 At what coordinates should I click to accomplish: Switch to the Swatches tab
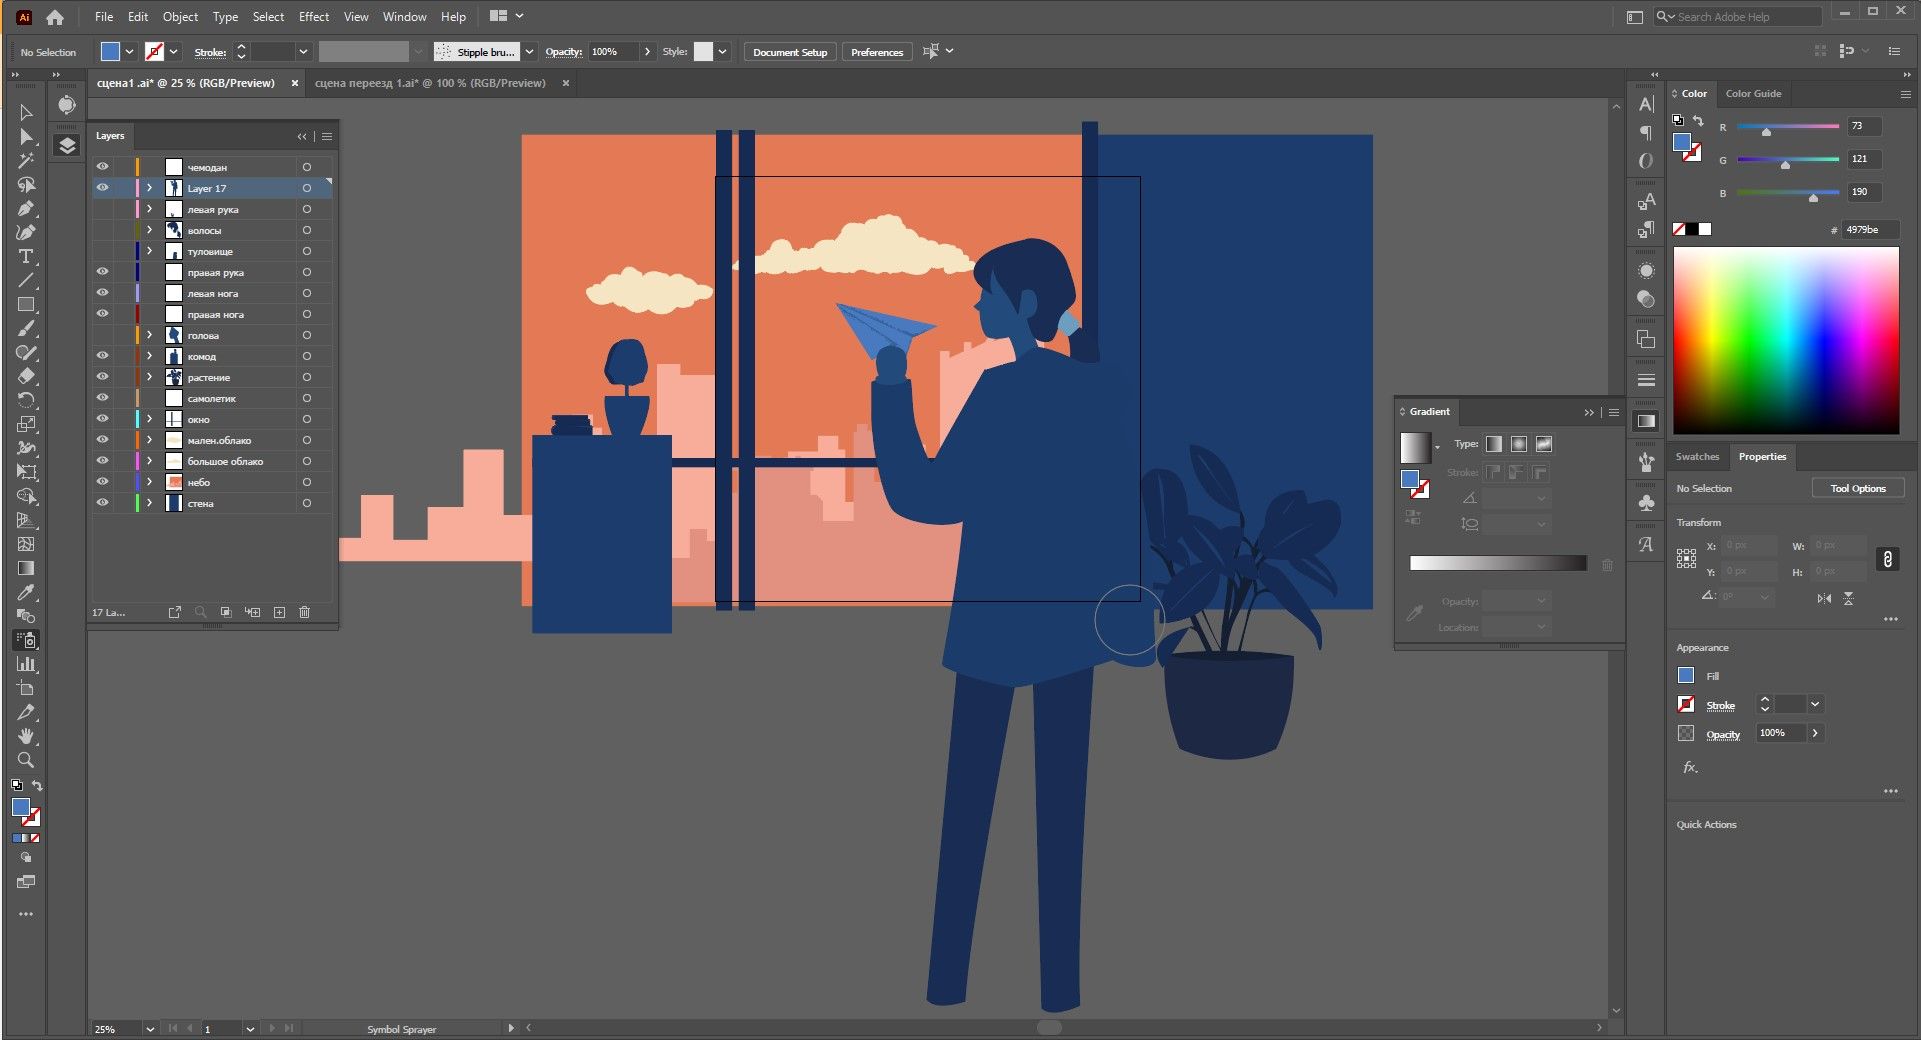point(1697,457)
